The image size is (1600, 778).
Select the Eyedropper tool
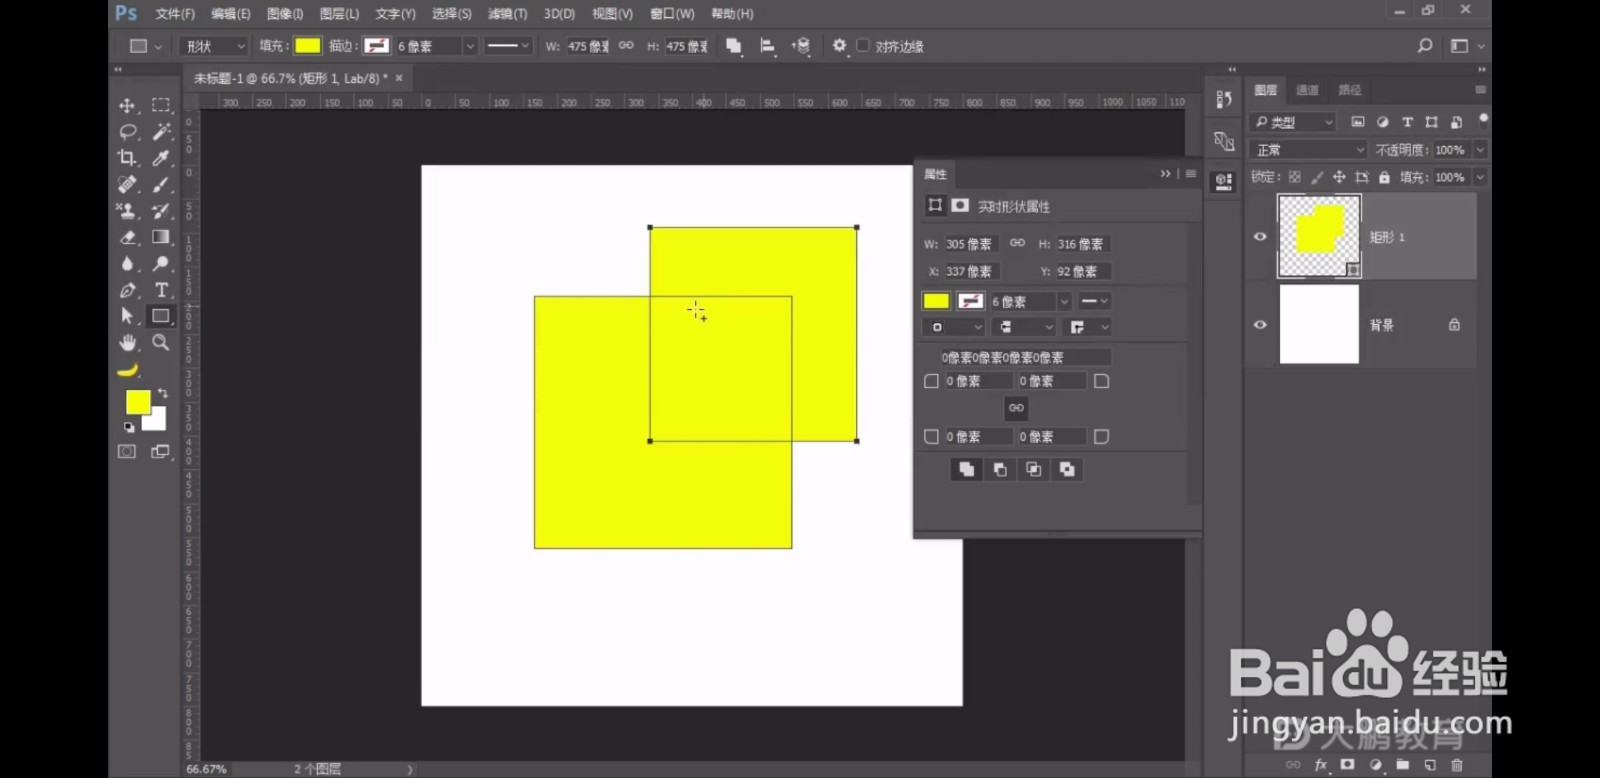(160, 158)
